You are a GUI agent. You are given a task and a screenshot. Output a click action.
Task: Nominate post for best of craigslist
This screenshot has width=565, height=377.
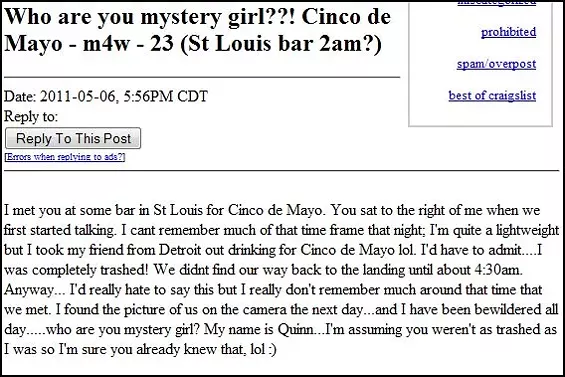(492, 96)
